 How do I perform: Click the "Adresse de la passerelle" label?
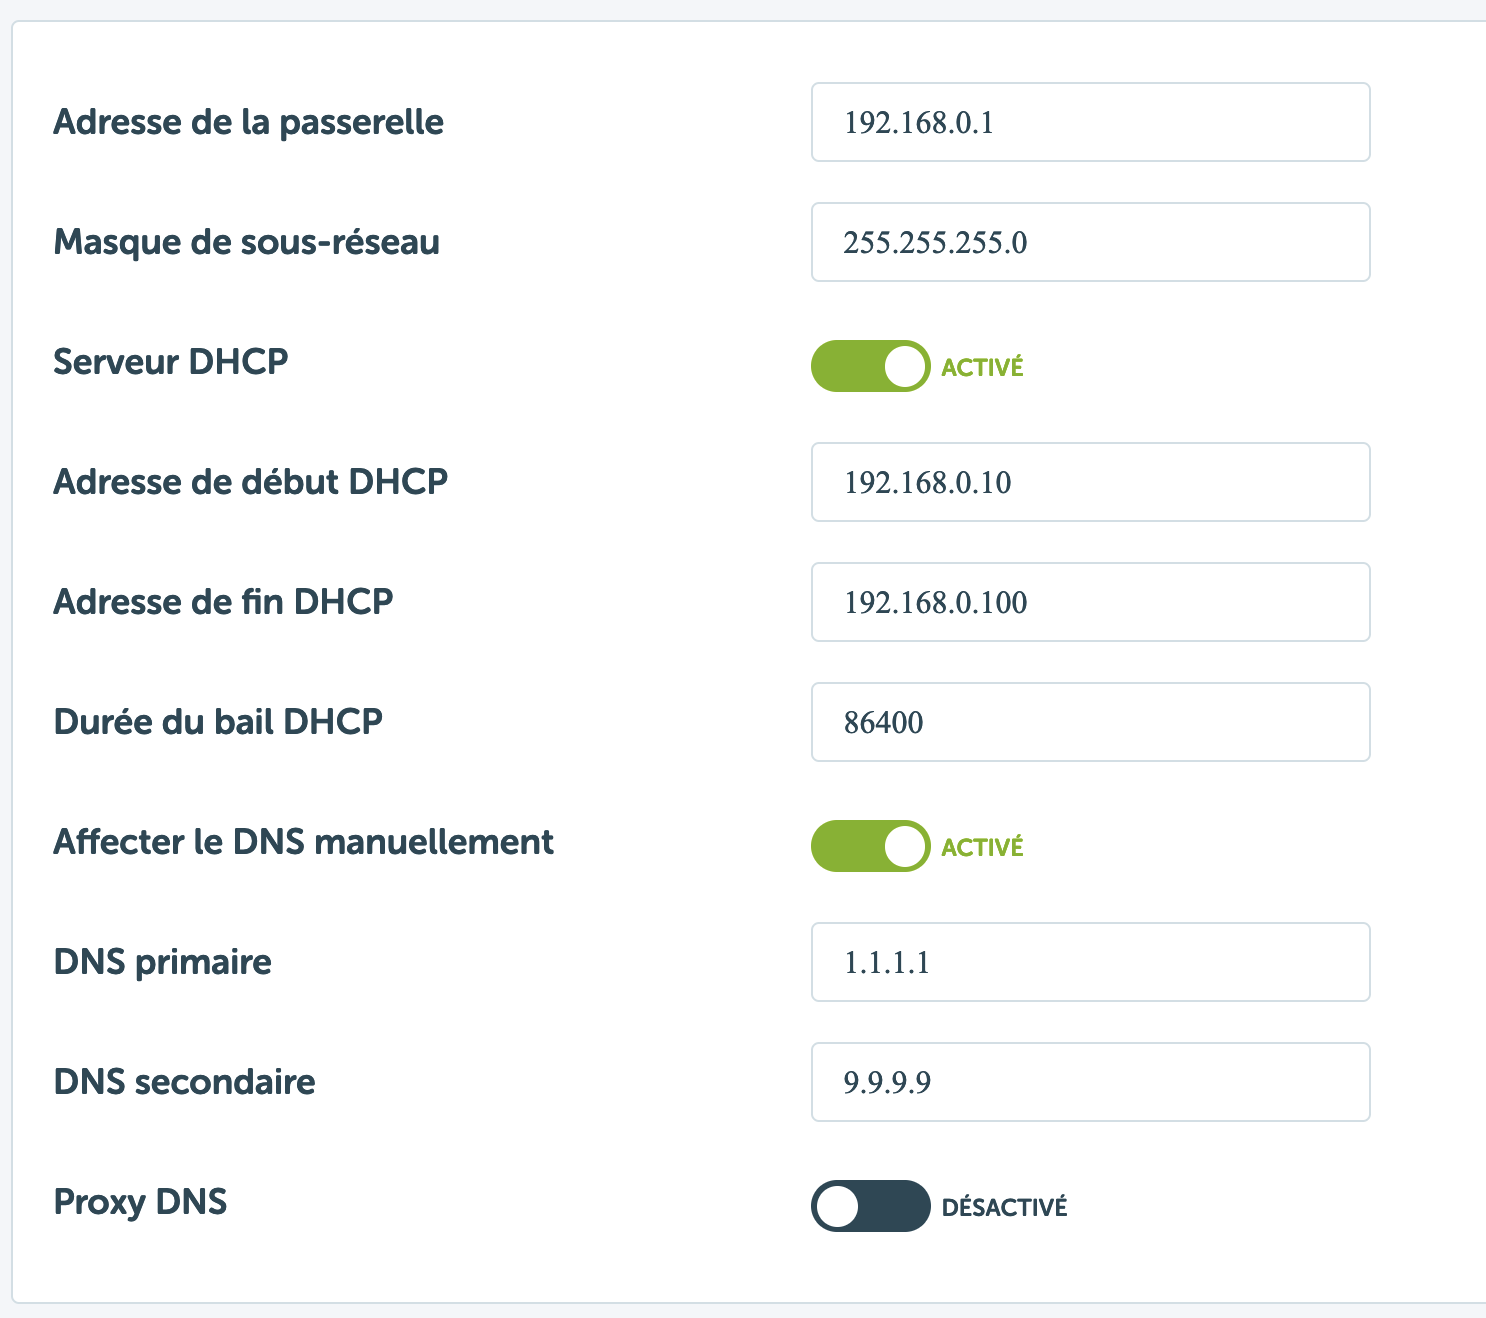point(248,122)
